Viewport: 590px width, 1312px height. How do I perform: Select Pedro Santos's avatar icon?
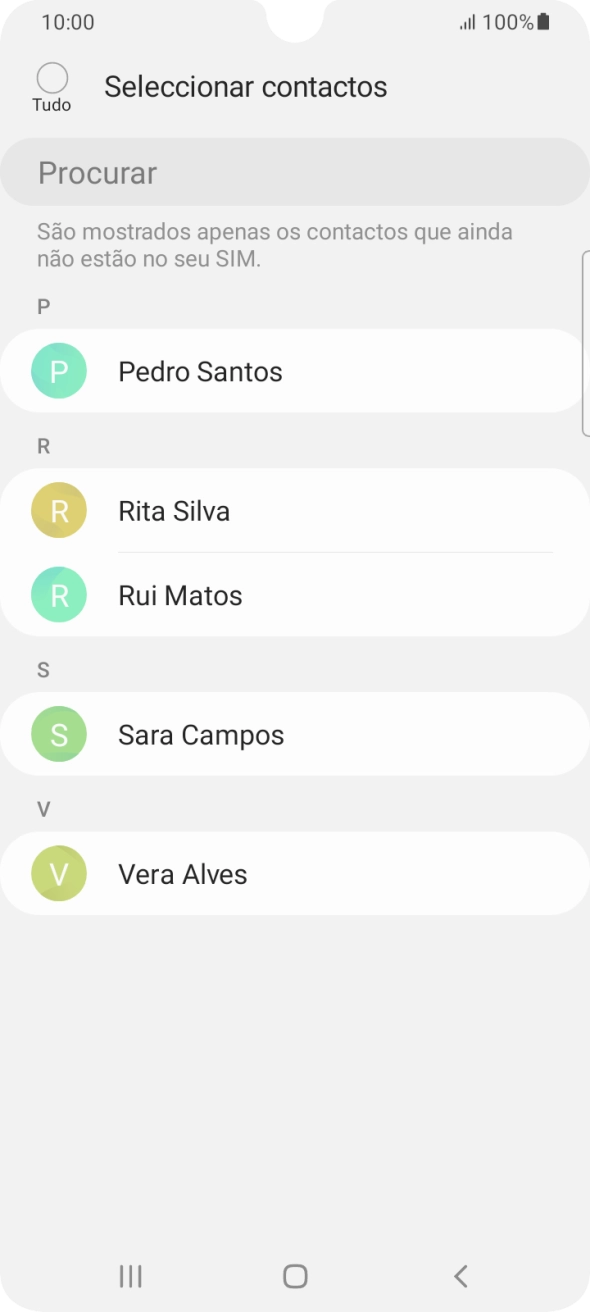click(x=58, y=371)
